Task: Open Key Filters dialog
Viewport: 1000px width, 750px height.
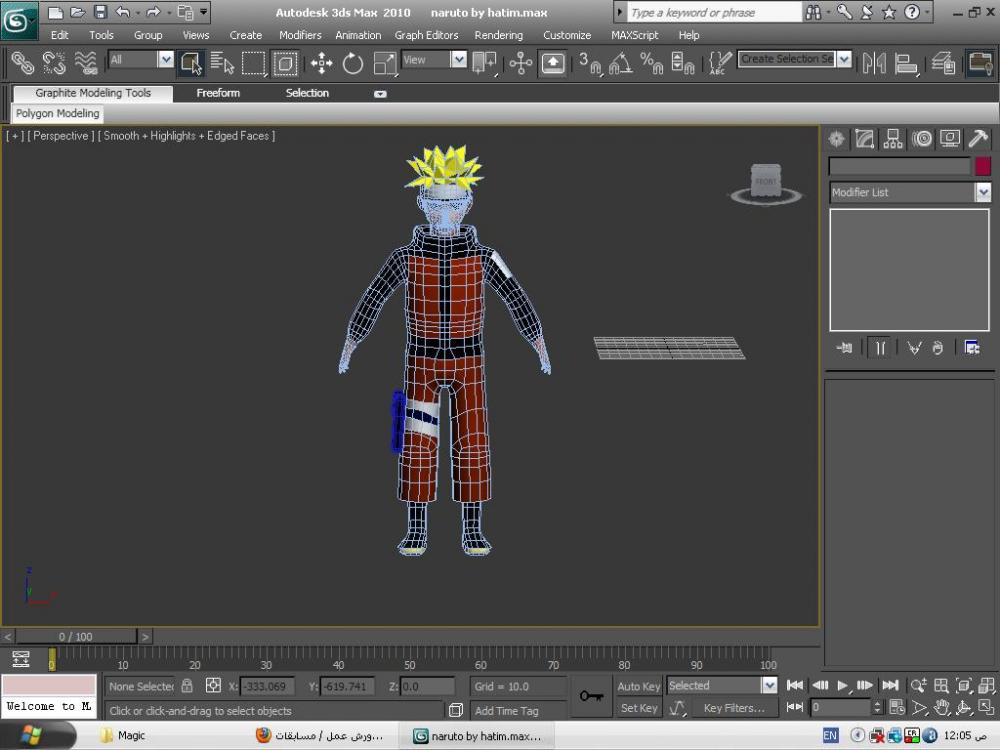Action: pos(734,708)
